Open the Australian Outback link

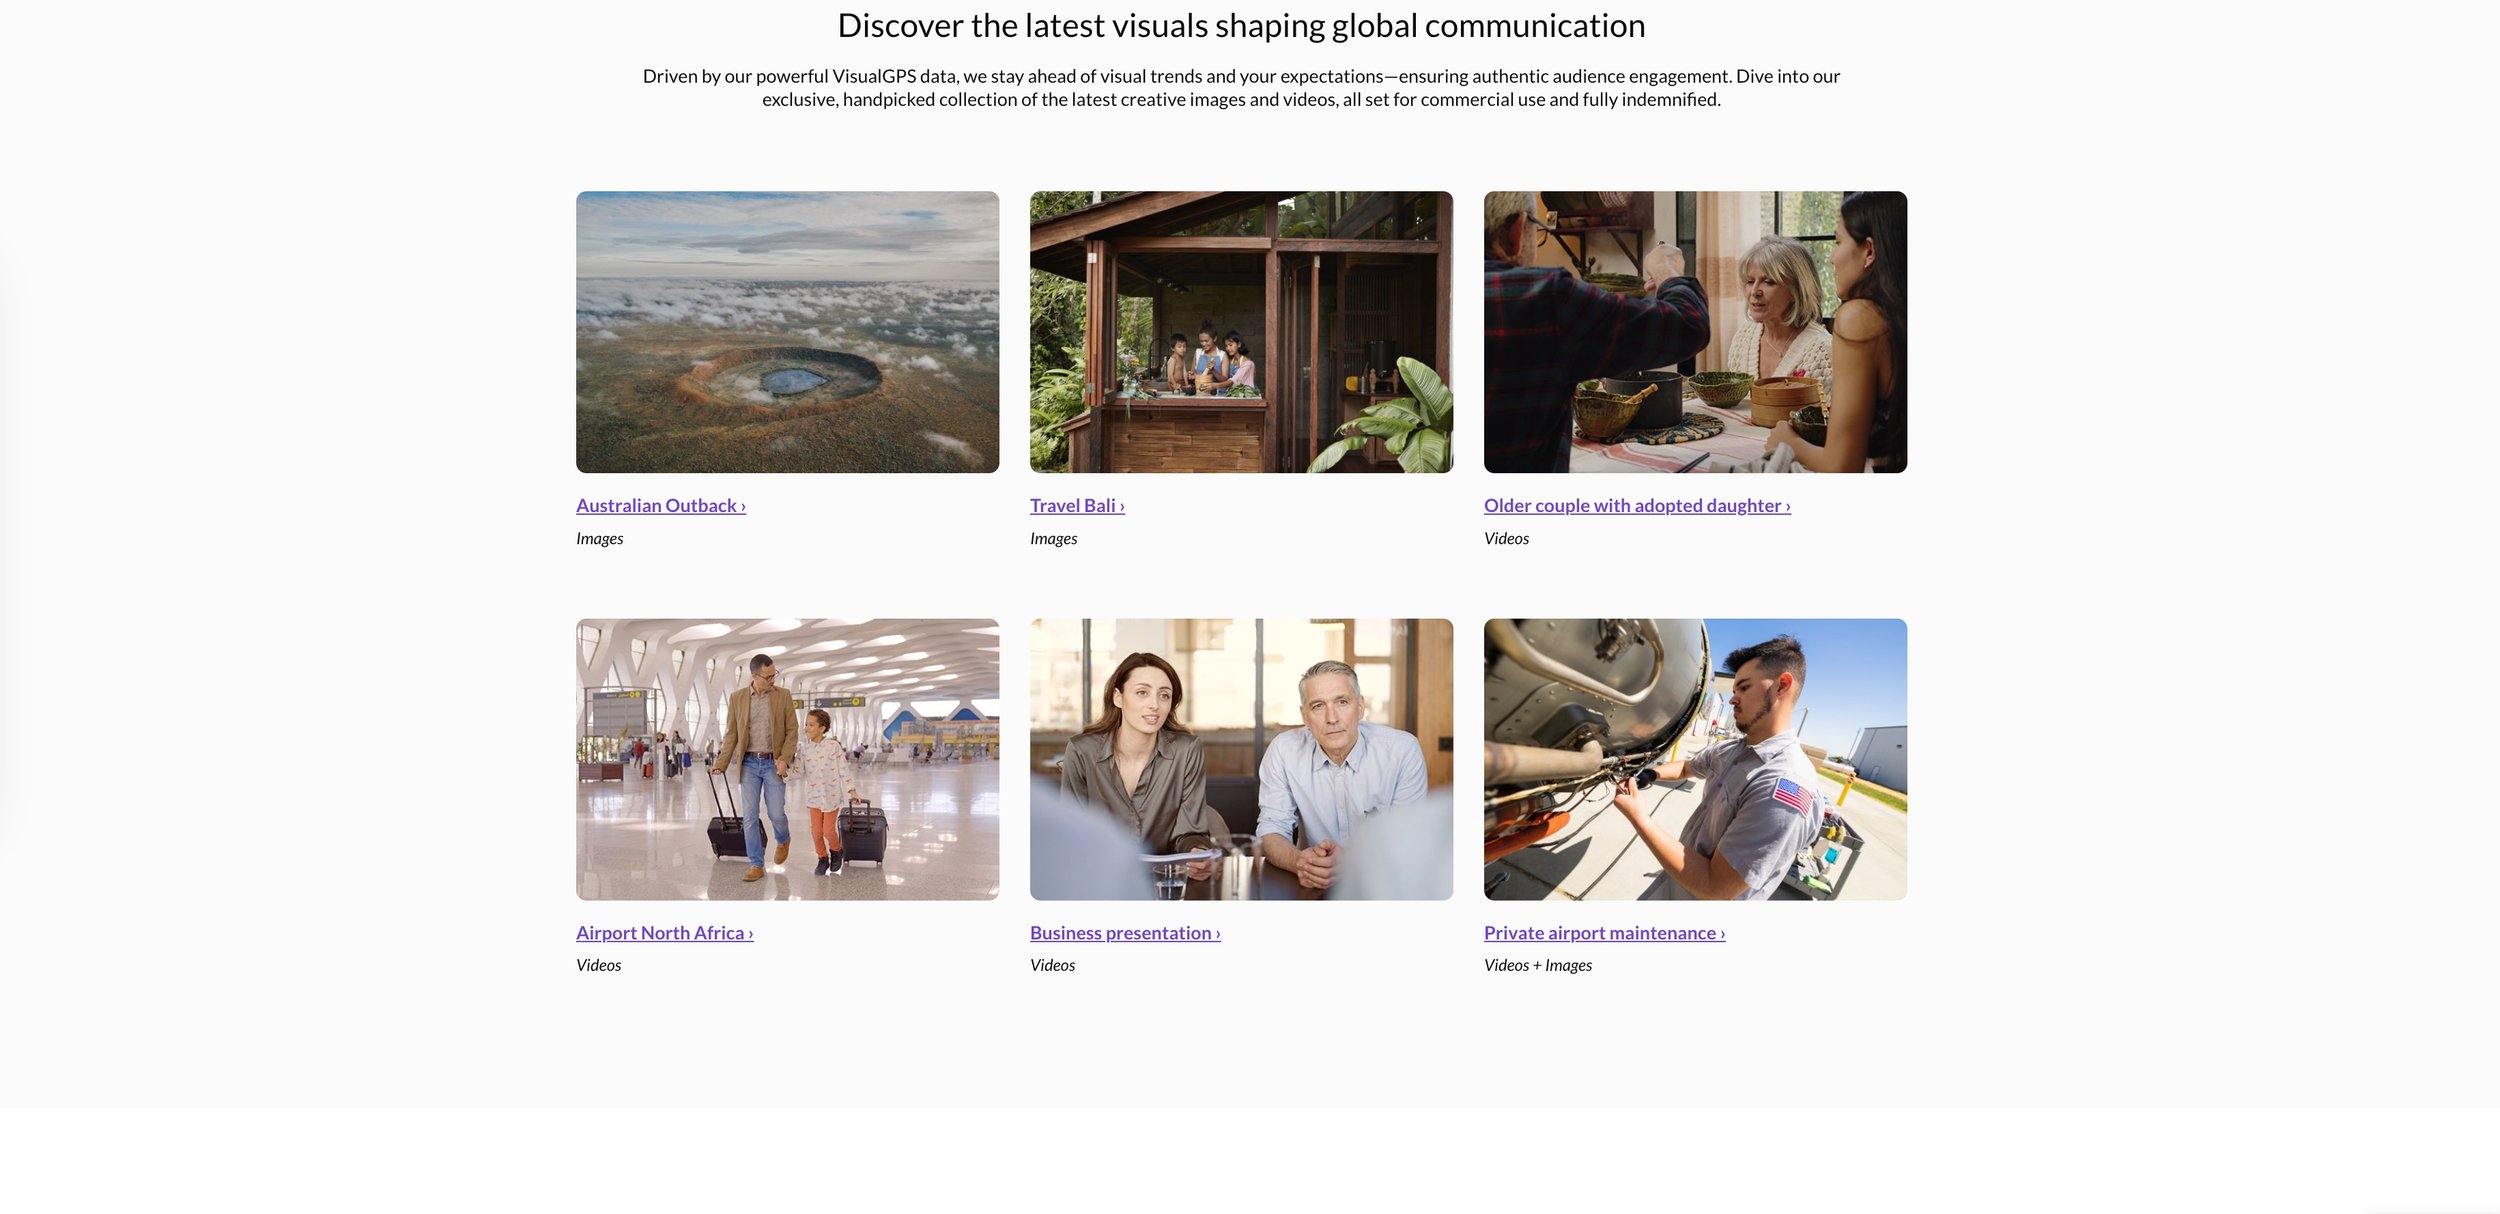click(x=660, y=505)
